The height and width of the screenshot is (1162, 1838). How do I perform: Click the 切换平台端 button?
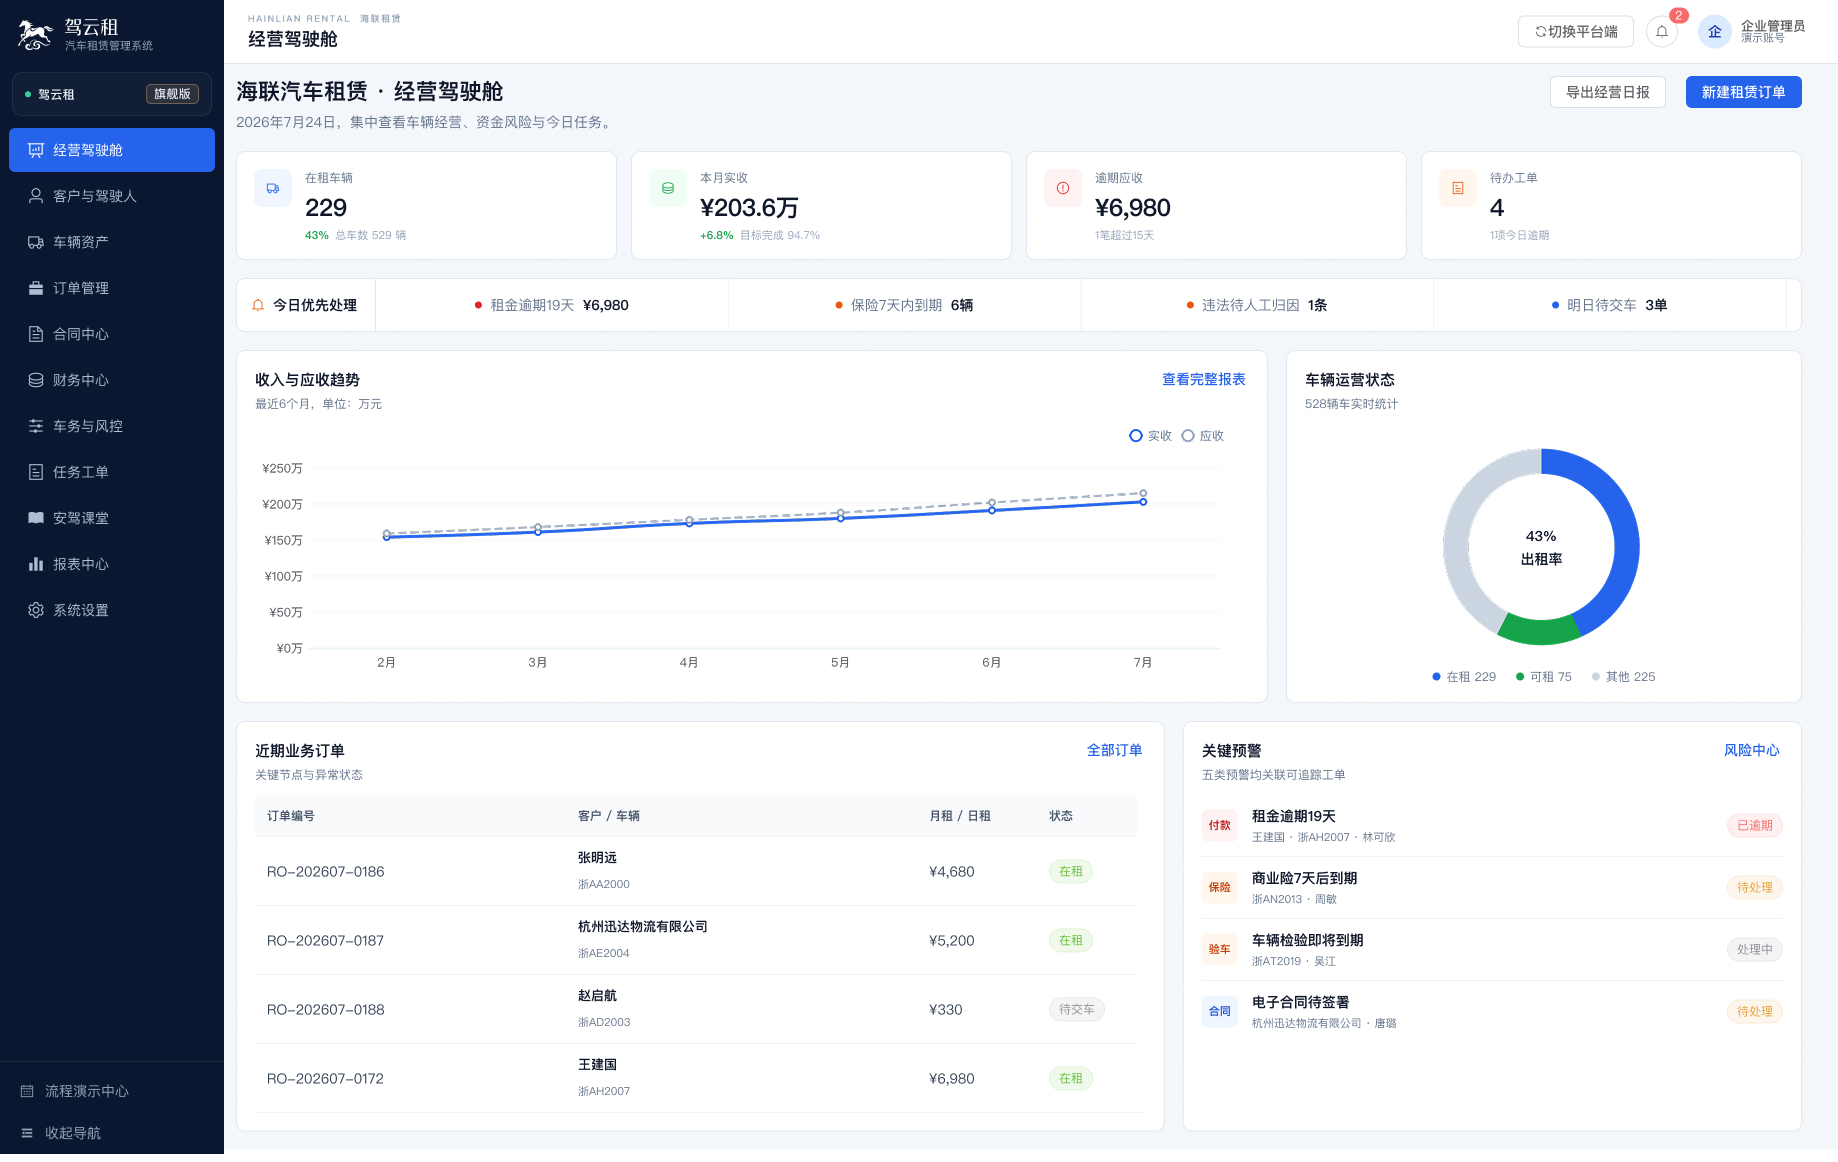click(1576, 32)
